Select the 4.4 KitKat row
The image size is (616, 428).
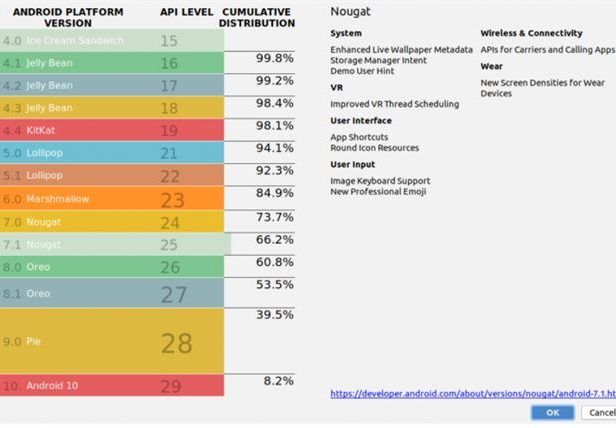coord(112,130)
